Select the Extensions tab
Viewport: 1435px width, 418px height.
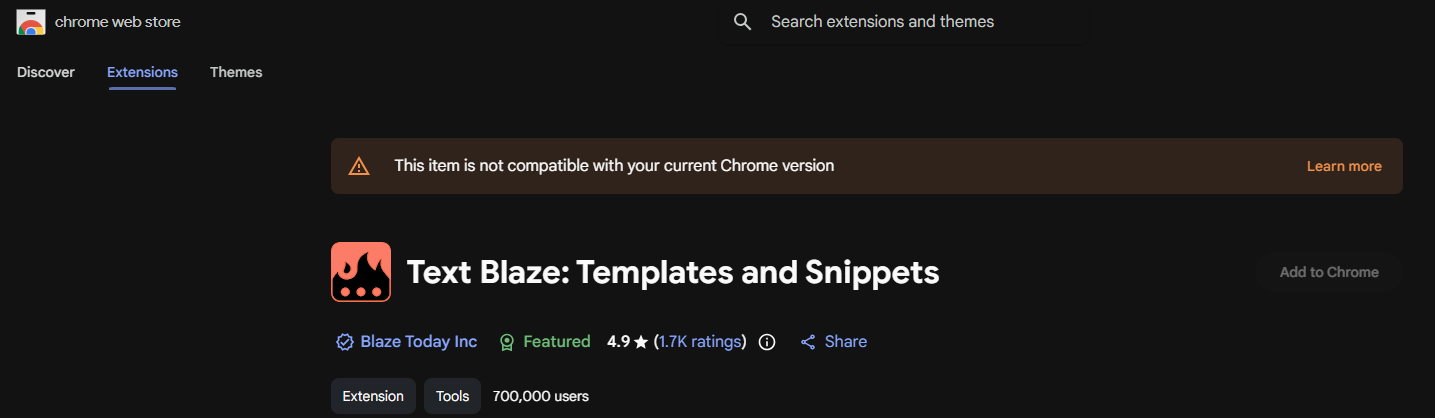[142, 72]
